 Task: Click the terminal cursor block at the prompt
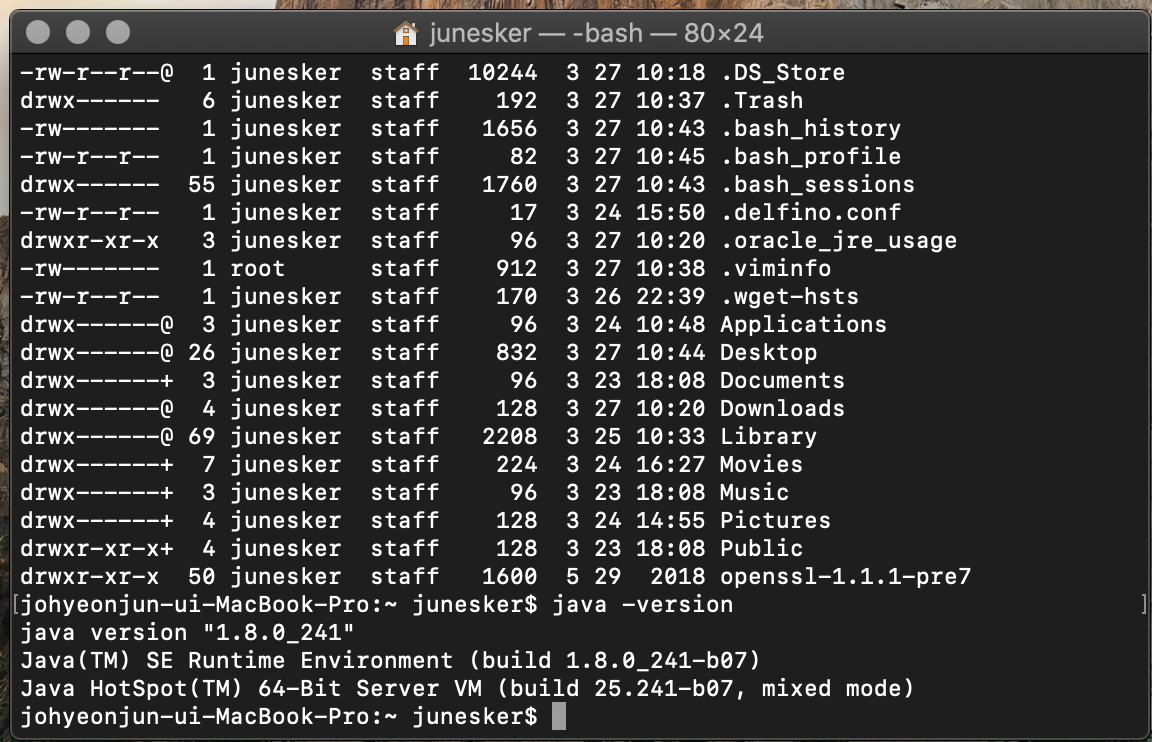pyautogui.click(x=558, y=716)
